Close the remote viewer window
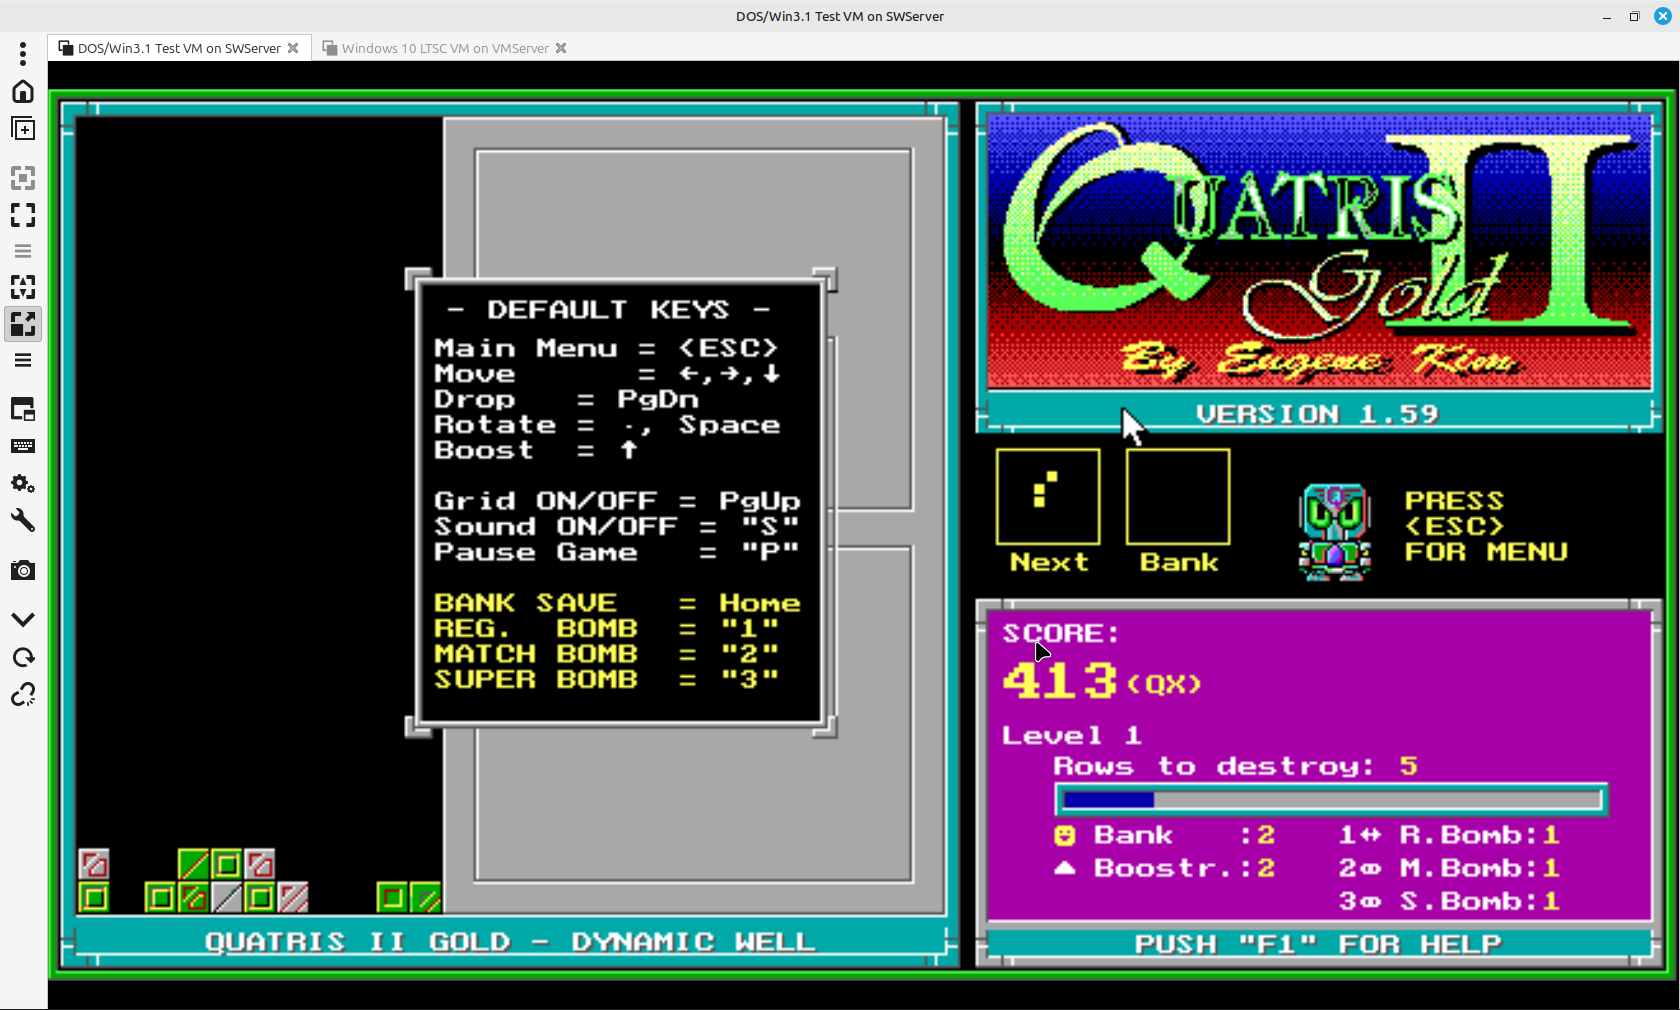This screenshot has height=1010, width=1680. pyautogui.click(x=1663, y=16)
